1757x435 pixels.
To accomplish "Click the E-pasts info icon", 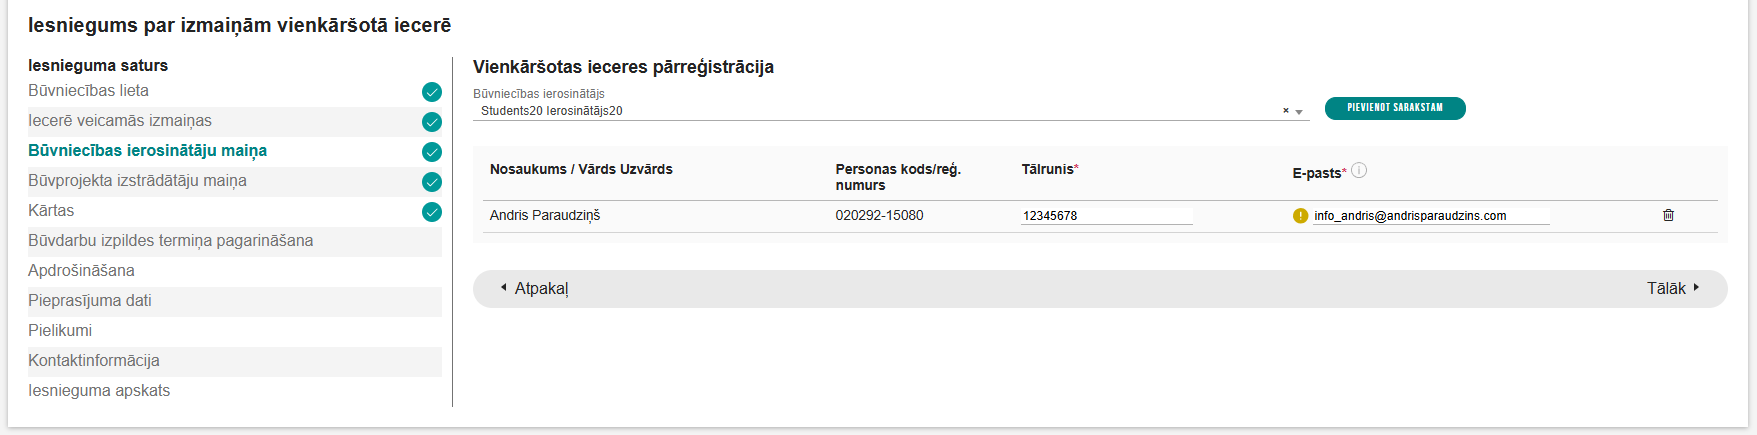I will pos(1359,170).
